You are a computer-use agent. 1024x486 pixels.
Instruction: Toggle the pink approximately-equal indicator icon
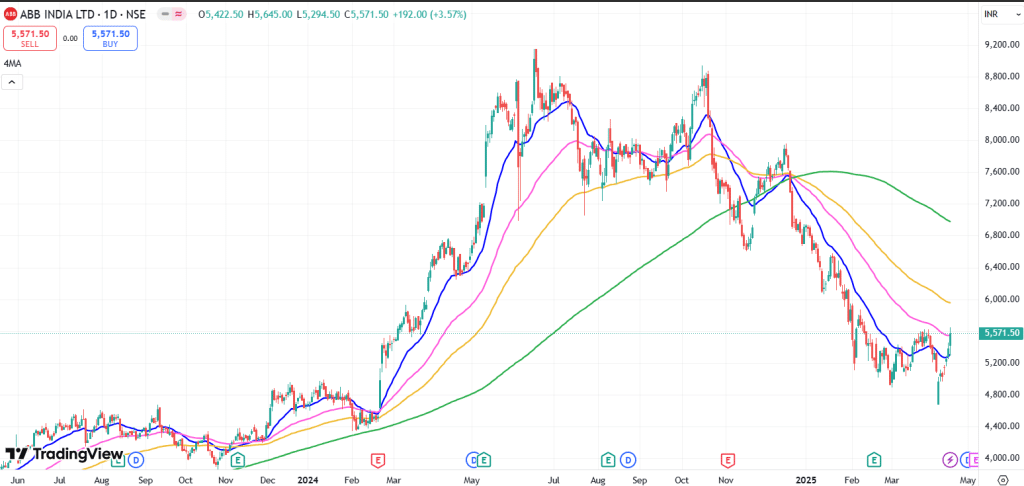178,14
